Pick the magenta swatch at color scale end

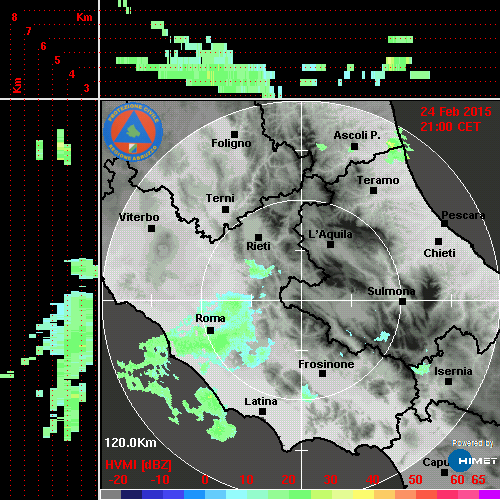click(489, 494)
